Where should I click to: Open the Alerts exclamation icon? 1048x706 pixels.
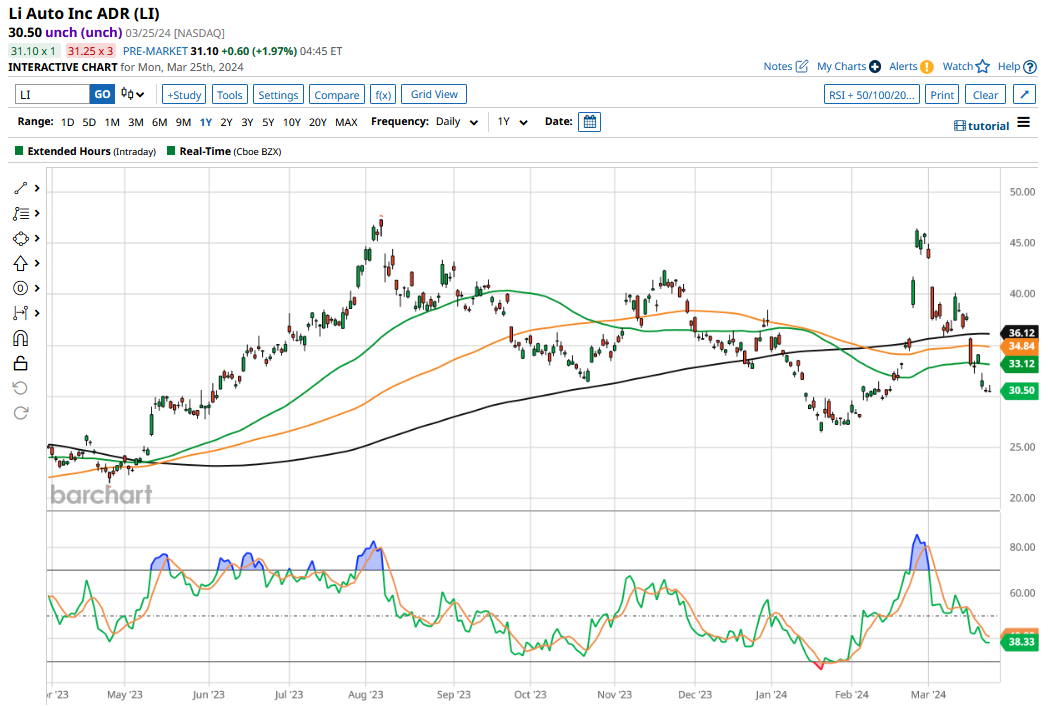[927, 67]
